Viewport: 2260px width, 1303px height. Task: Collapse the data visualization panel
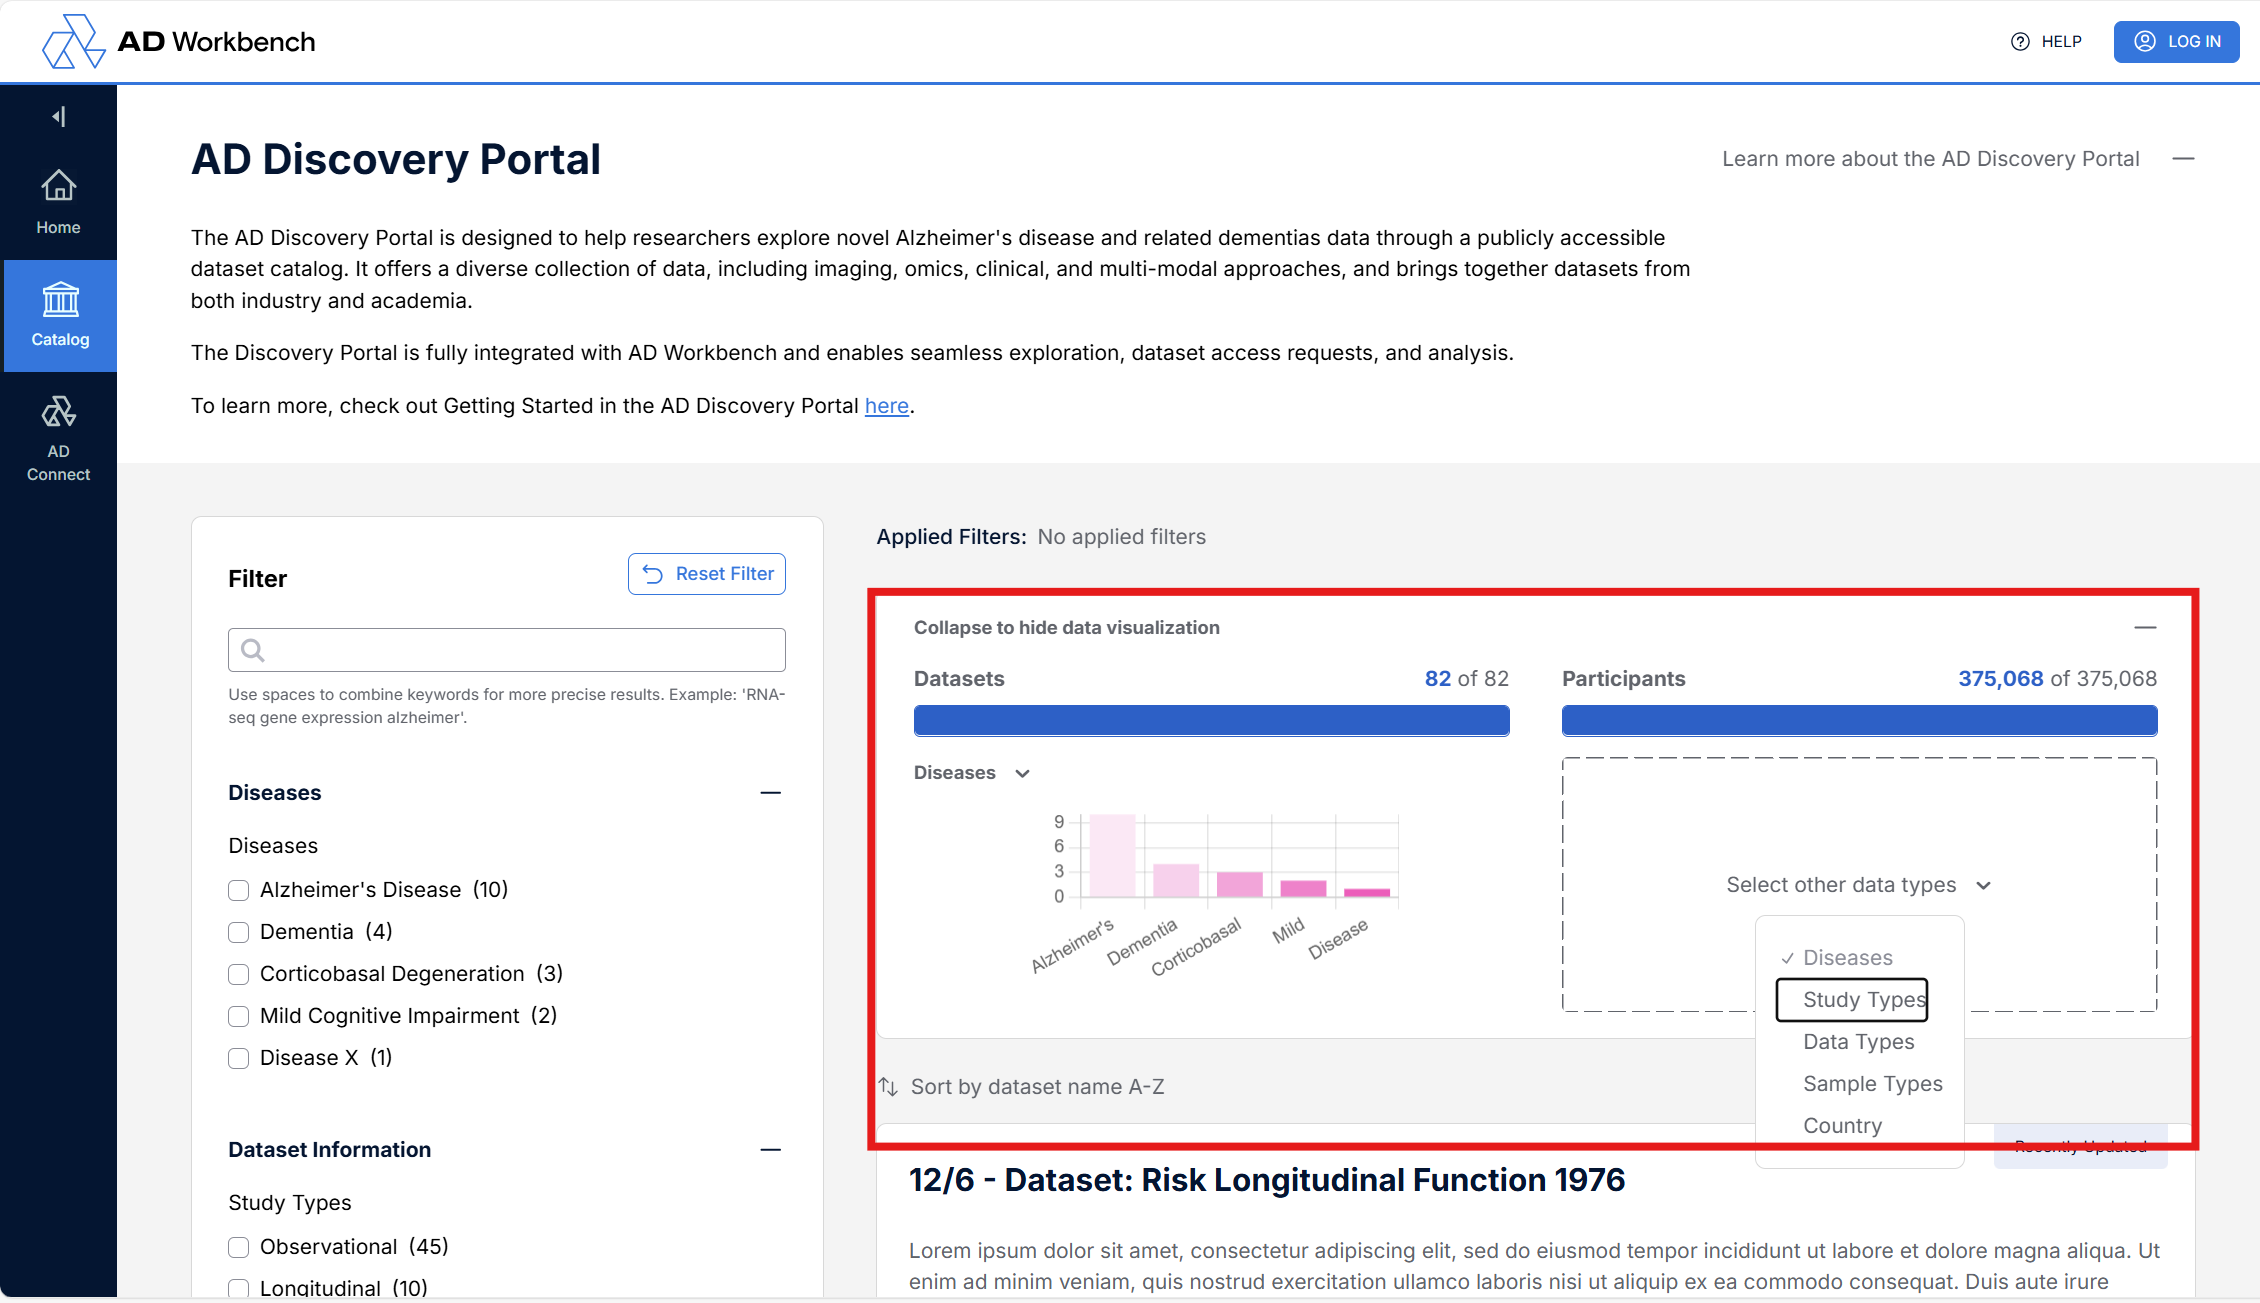tap(2145, 628)
